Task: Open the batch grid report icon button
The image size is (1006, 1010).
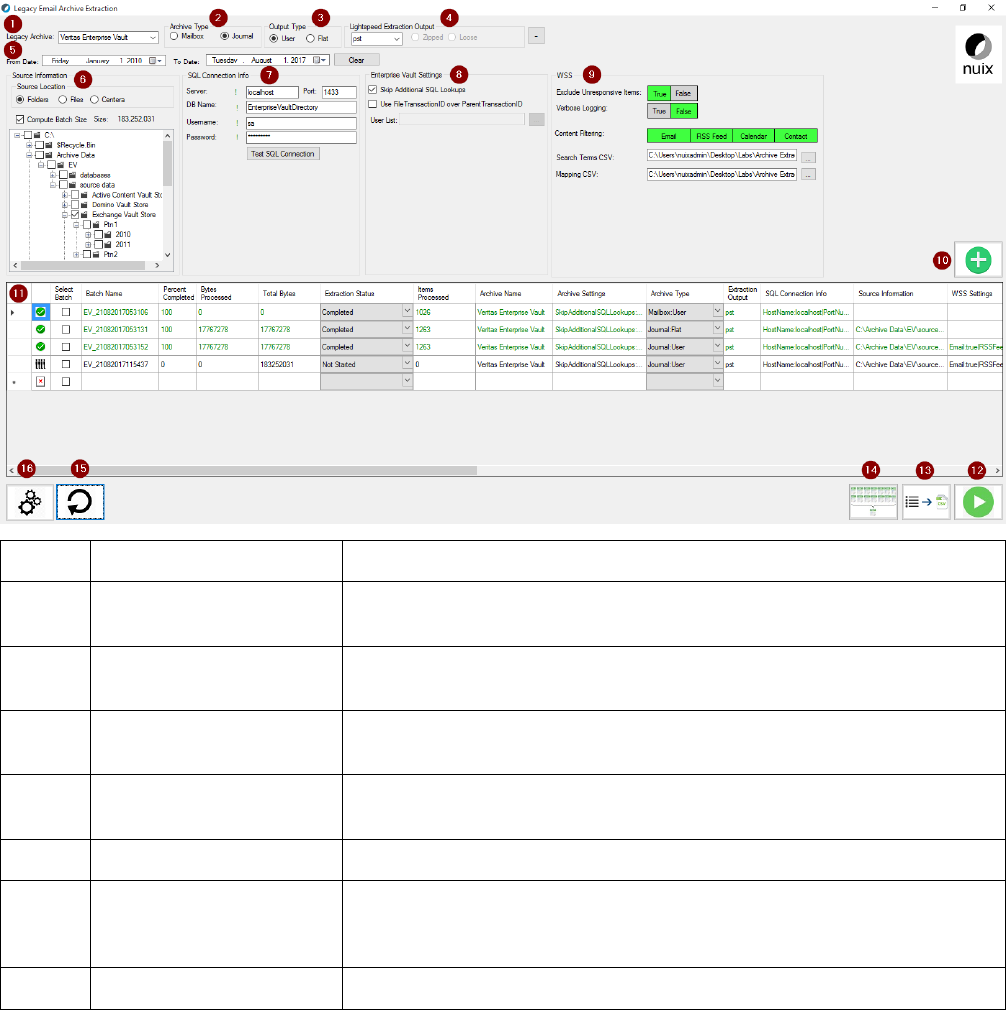Action: (873, 502)
